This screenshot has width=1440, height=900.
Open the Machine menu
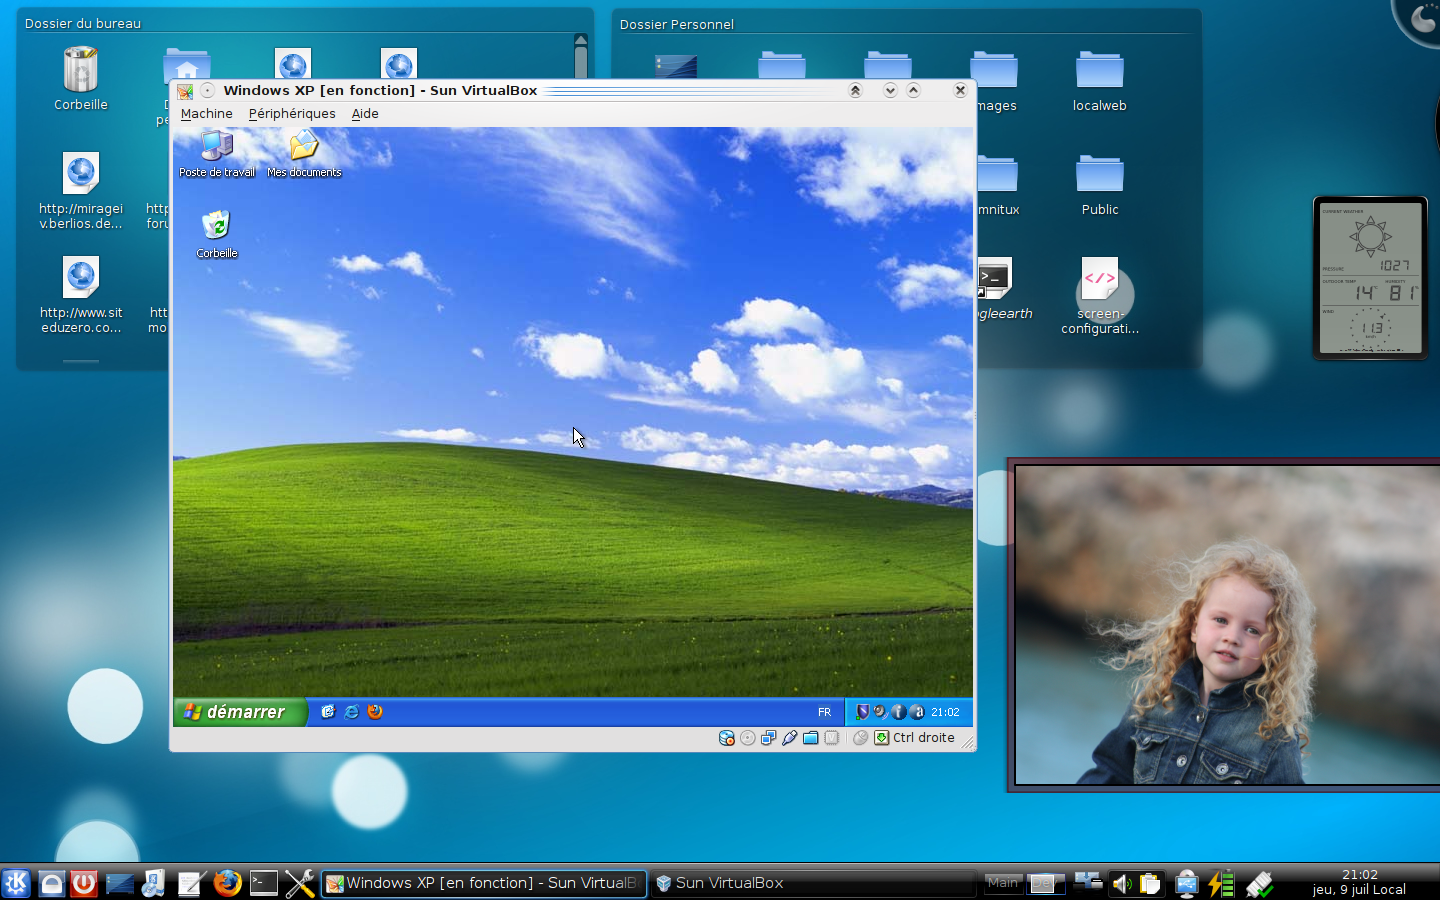pyautogui.click(x=206, y=114)
